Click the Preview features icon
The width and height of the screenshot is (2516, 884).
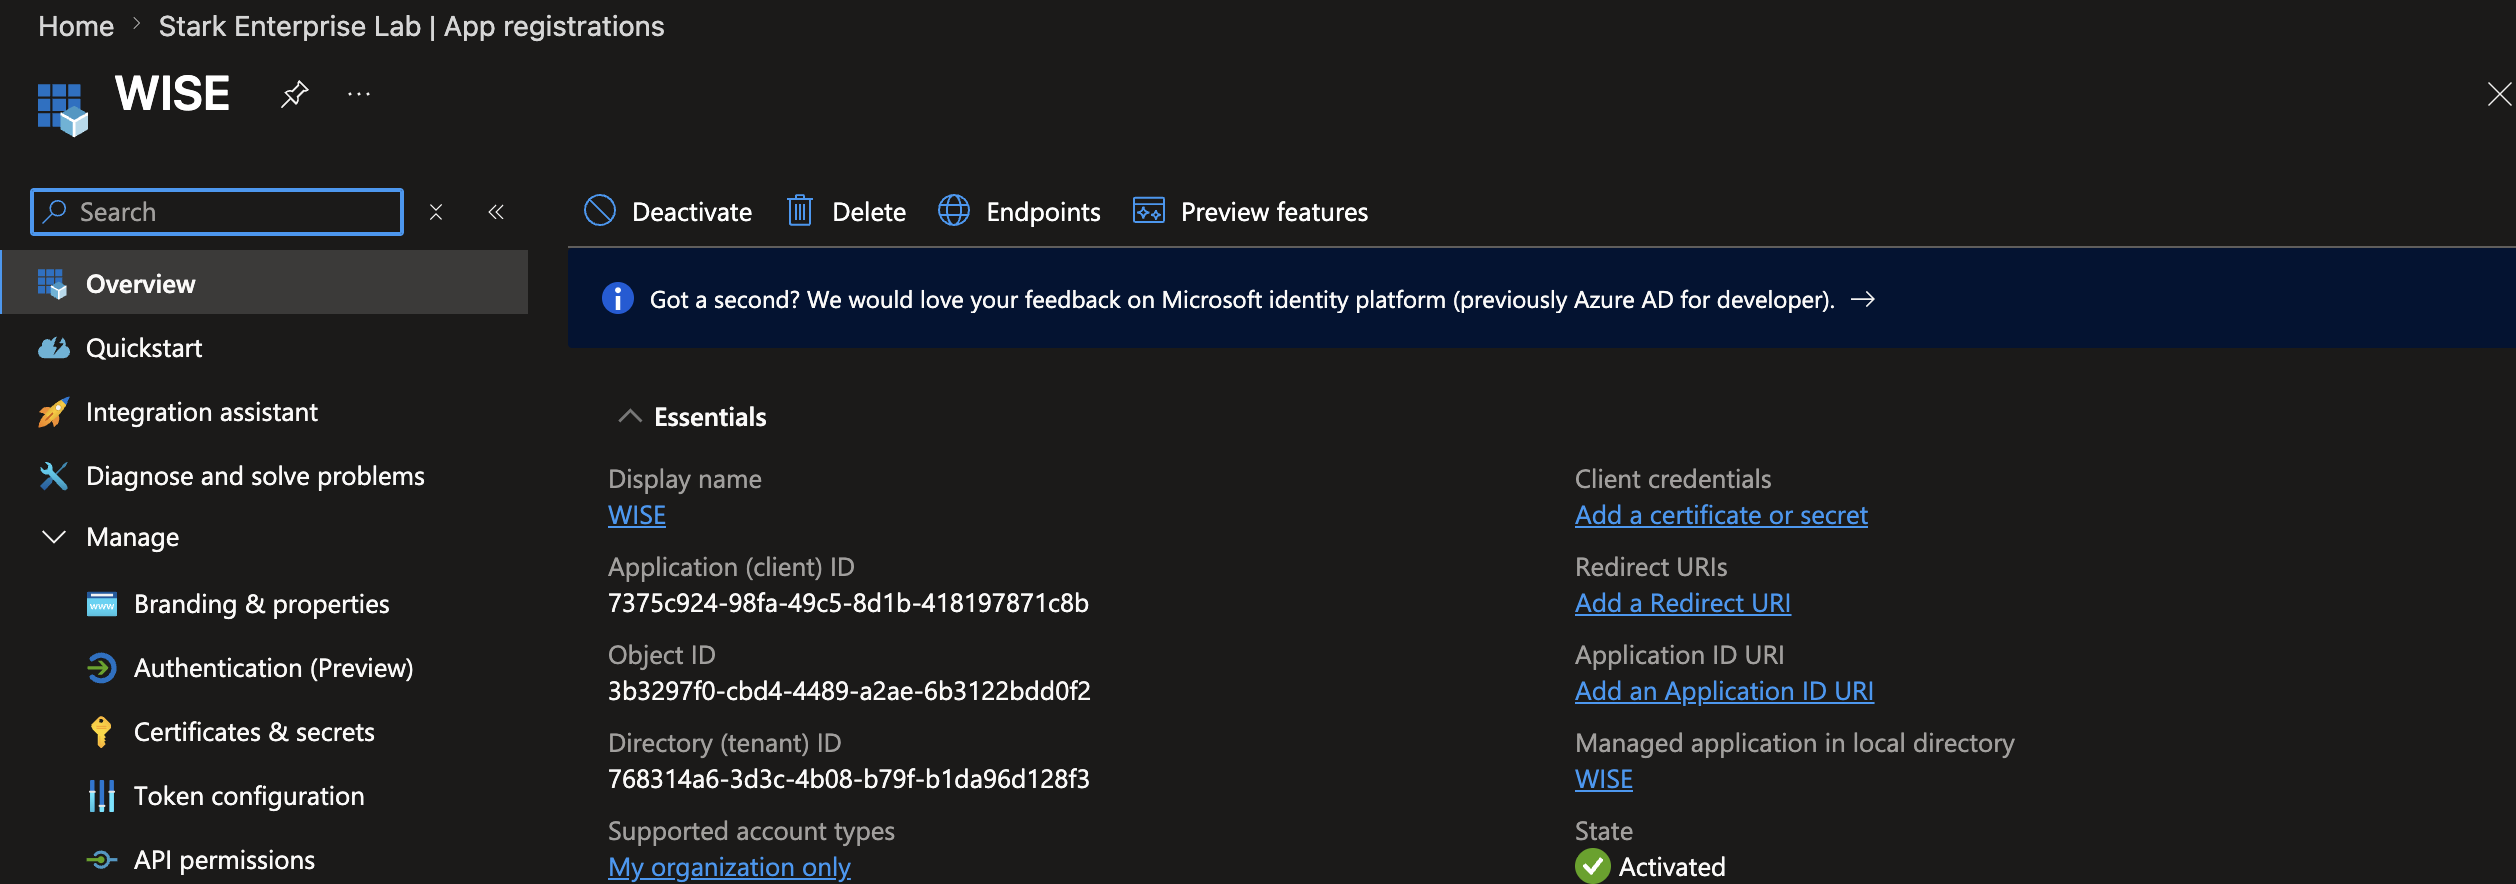1149,210
